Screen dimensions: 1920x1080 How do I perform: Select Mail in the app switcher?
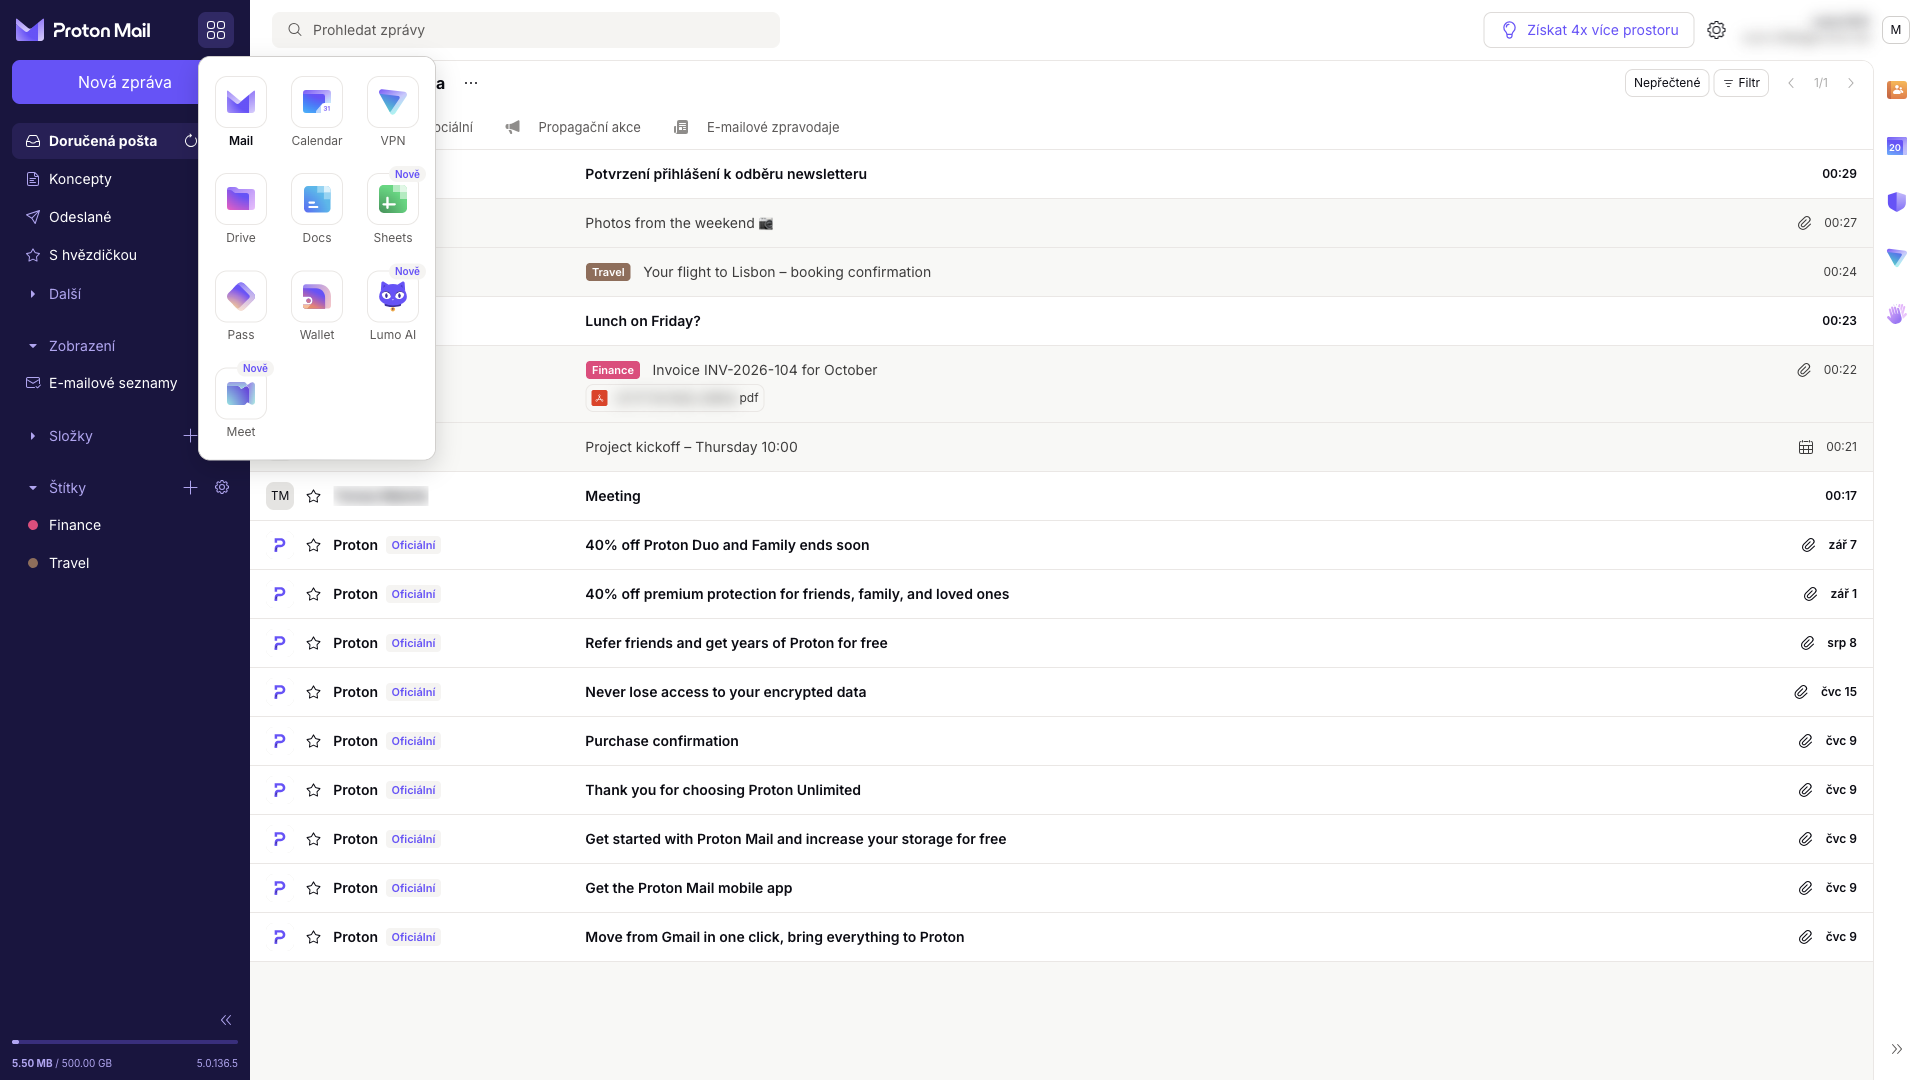[241, 113]
